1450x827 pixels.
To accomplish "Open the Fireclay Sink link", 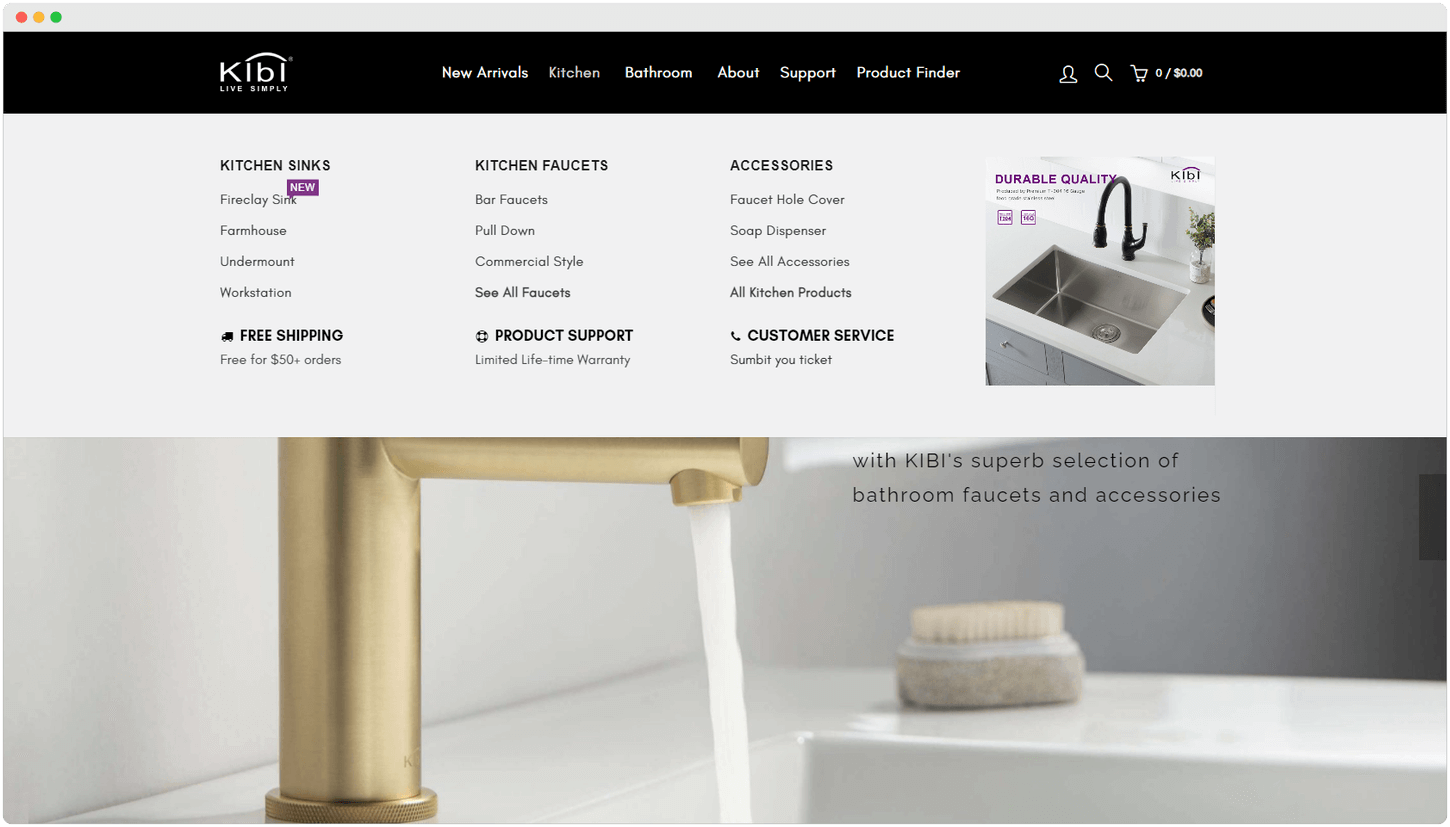I will (258, 199).
